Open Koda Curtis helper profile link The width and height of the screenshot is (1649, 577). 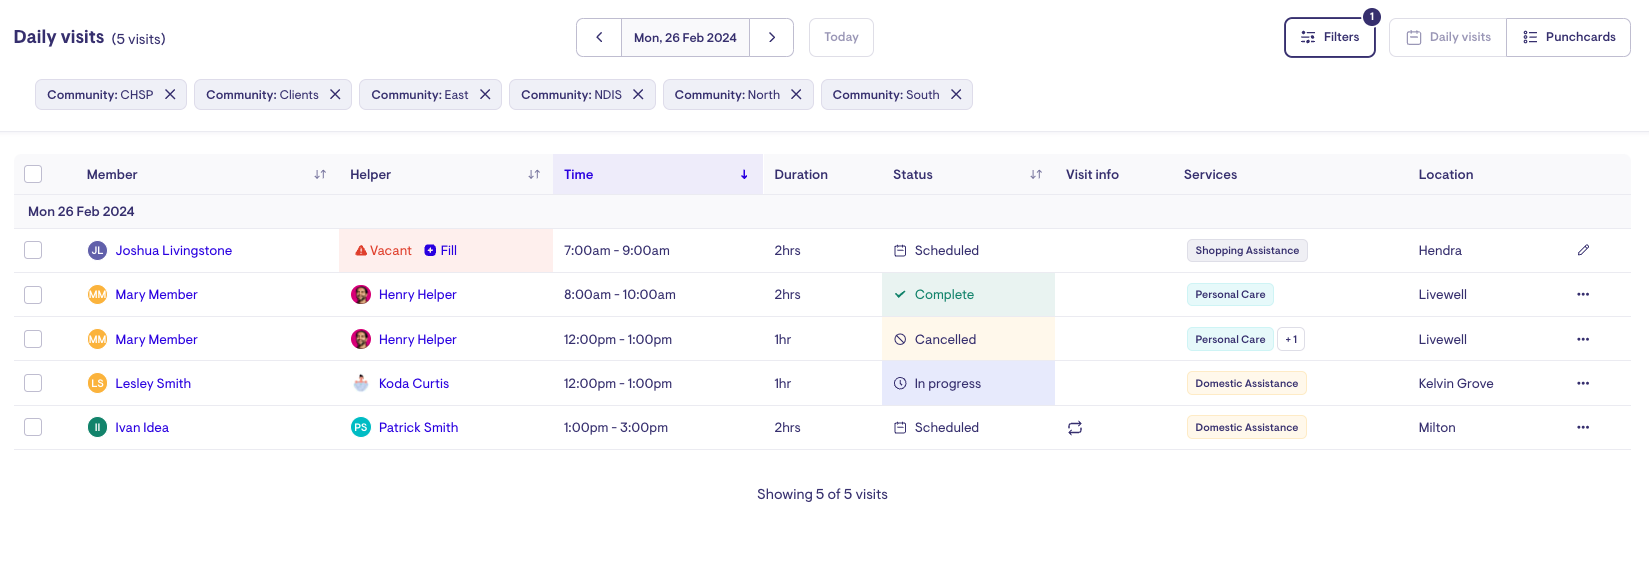(x=413, y=384)
